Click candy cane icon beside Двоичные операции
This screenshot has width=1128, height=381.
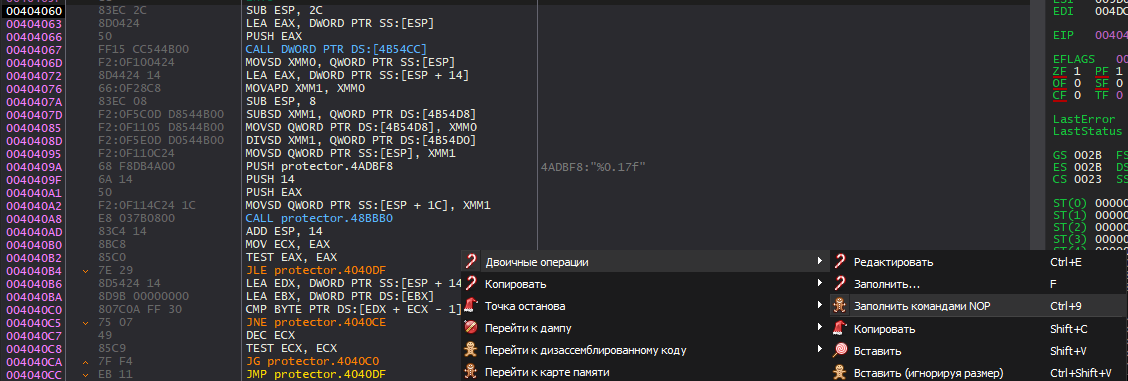470,262
